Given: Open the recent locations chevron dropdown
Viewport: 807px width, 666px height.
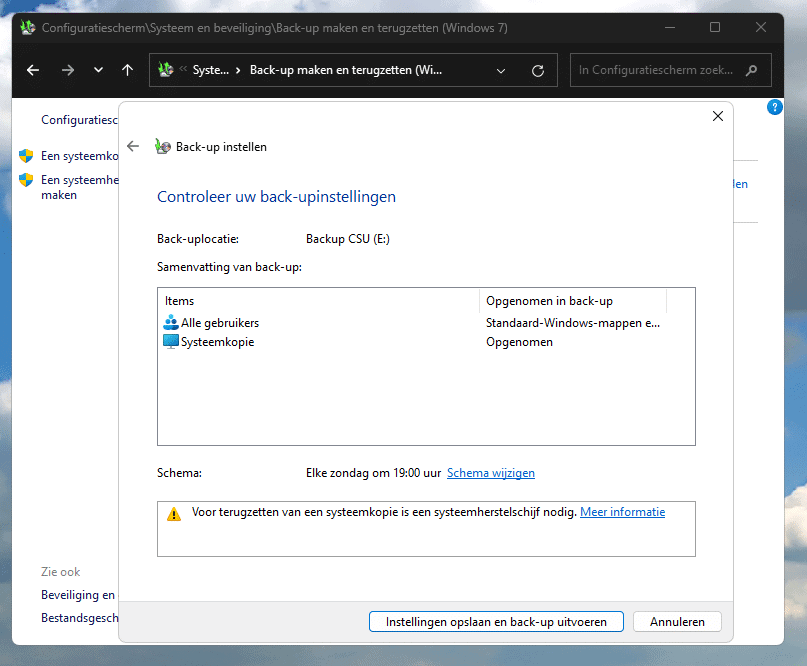Looking at the screenshot, I should (x=98, y=70).
